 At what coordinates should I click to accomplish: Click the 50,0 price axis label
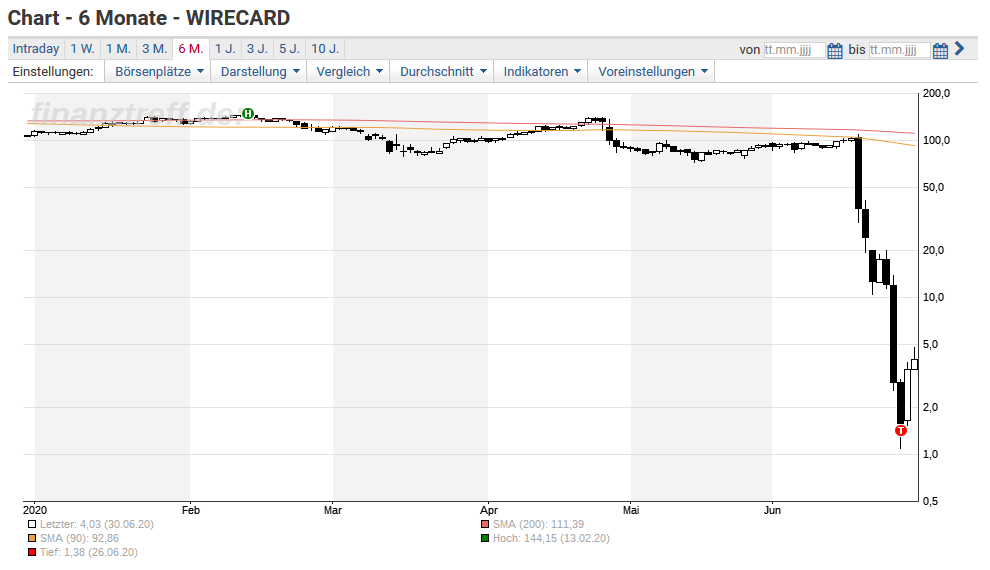(x=934, y=187)
